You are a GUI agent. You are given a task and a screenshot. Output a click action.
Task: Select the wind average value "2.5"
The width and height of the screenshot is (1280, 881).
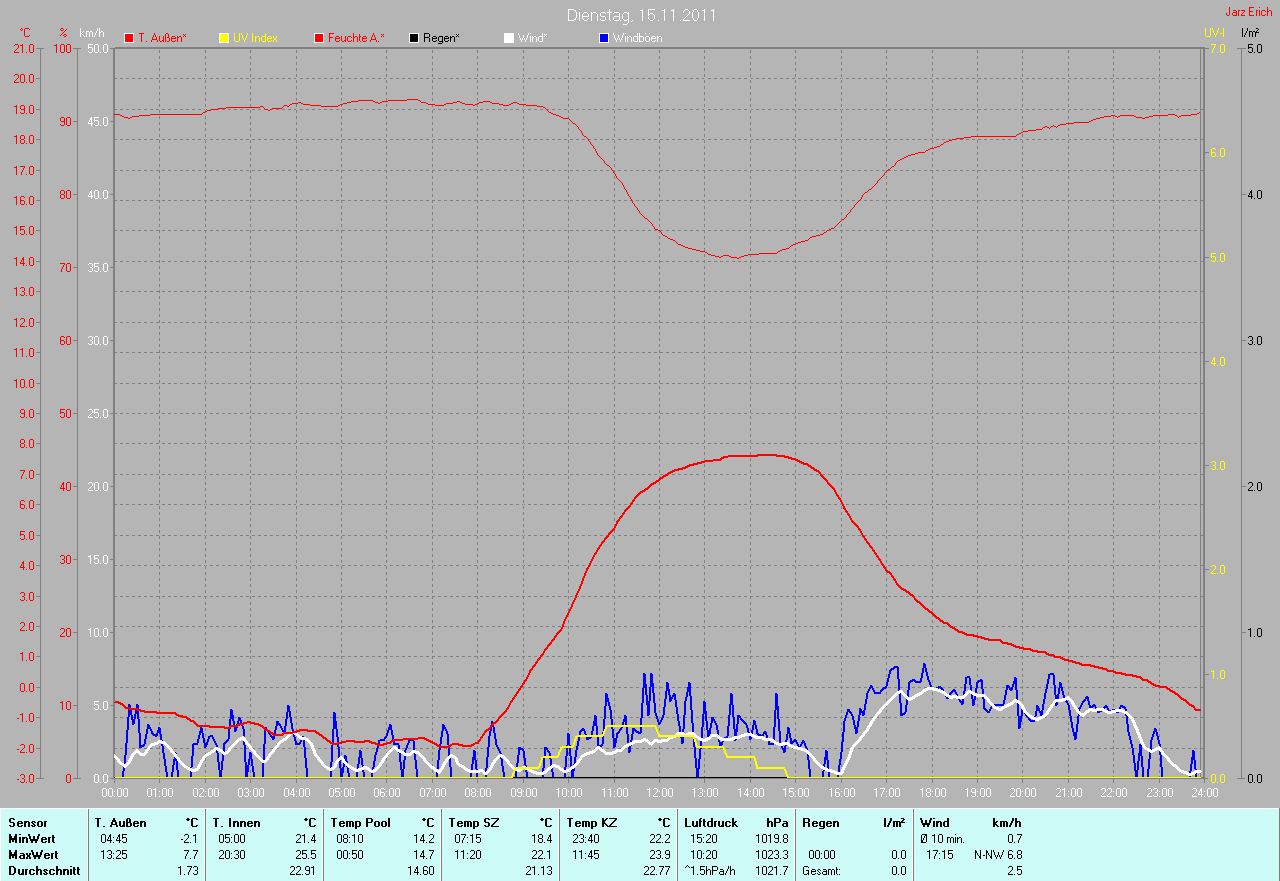pyautogui.click(x=1014, y=871)
